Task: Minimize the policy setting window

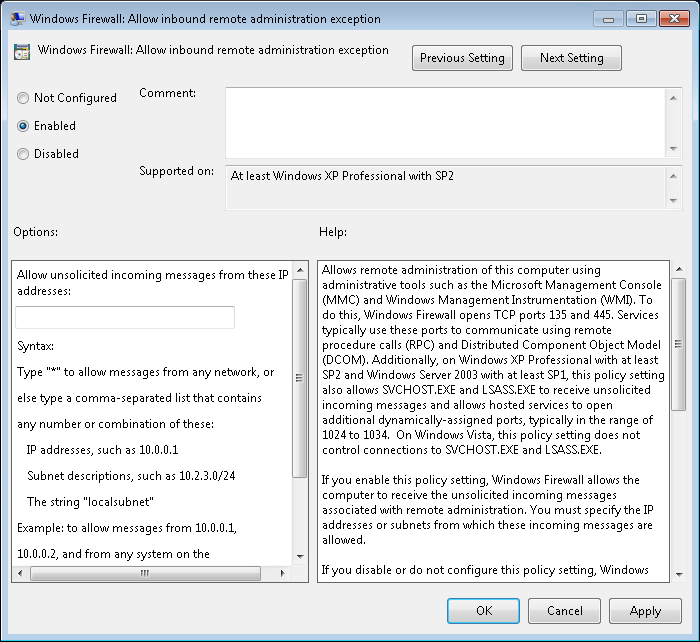Action: [608, 19]
